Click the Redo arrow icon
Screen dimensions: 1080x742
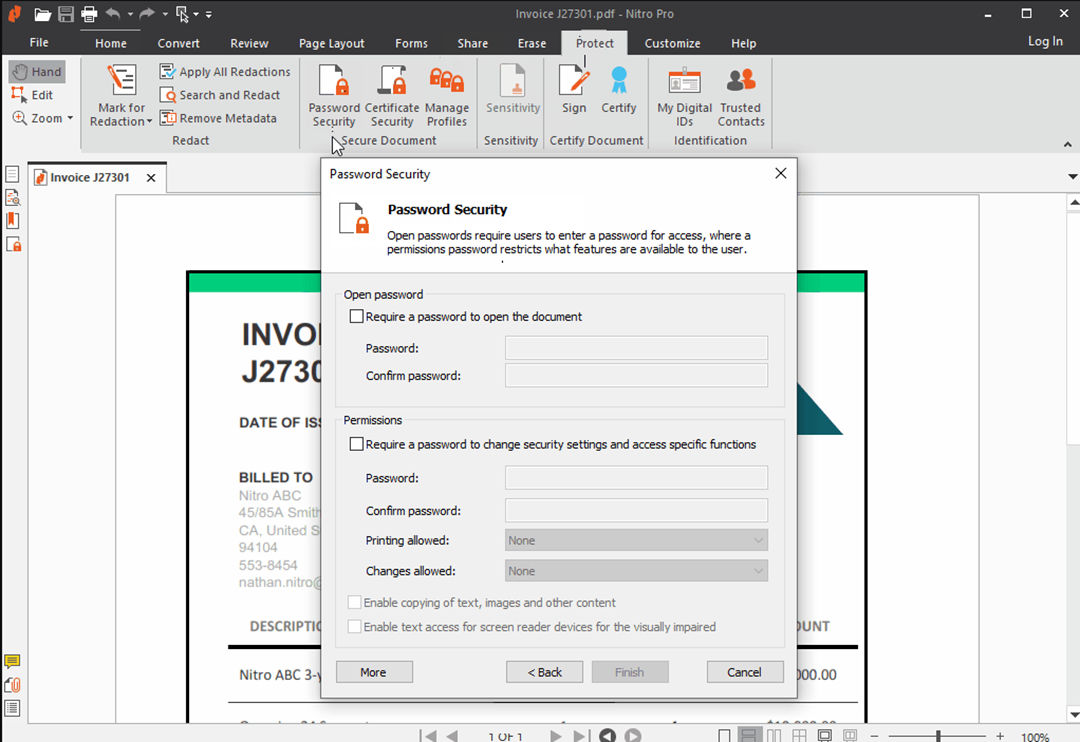coord(147,14)
